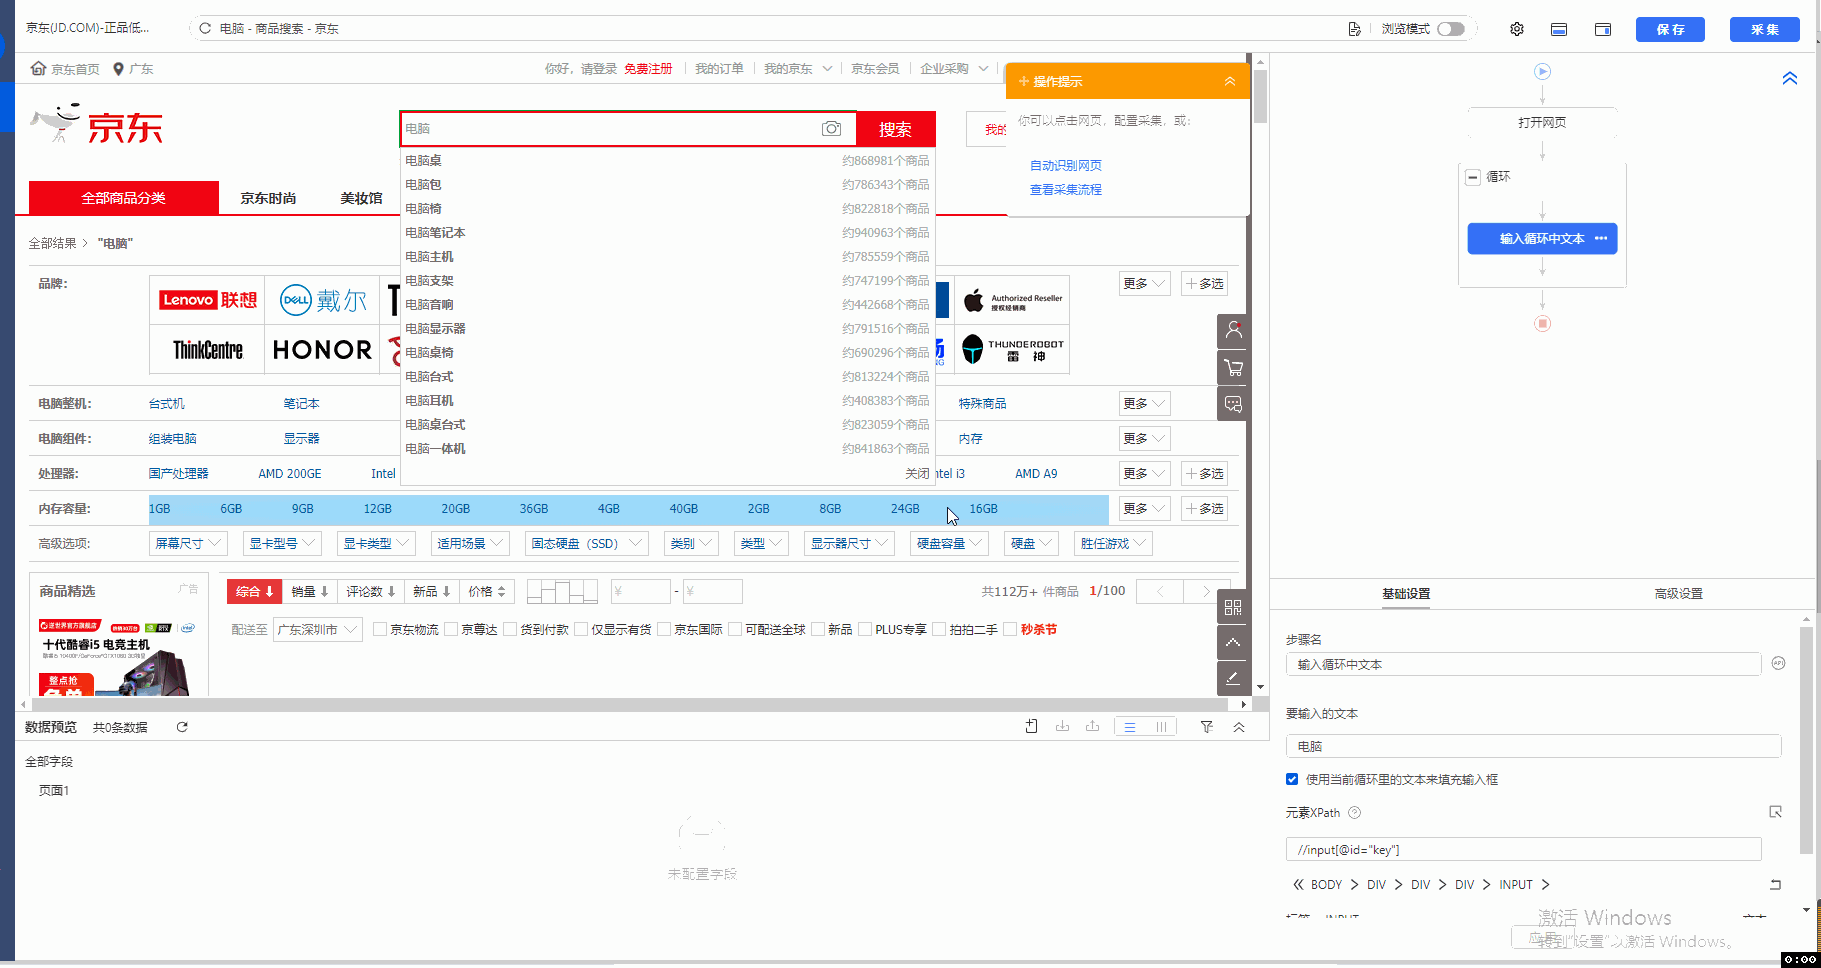Viewport: 1821px width, 968px height.
Task: Click the workflow red stop node
Action: click(x=1542, y=323)
